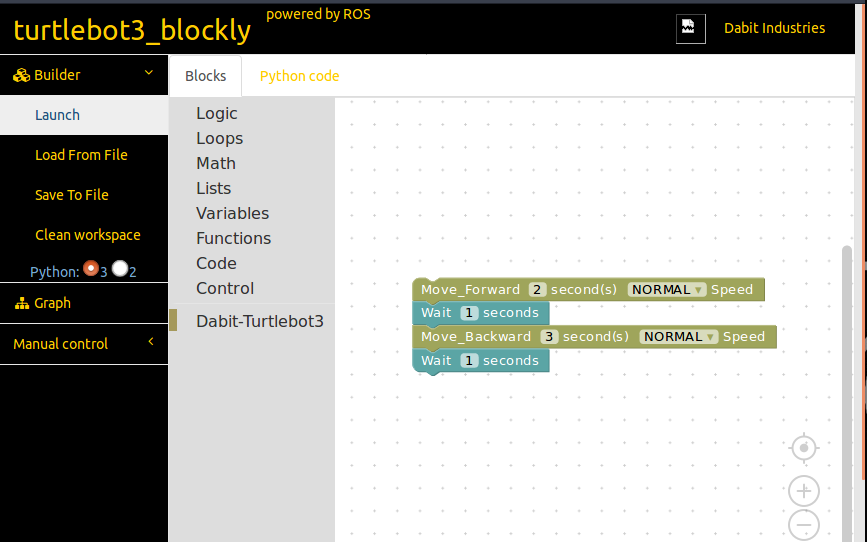Collapse the Builder menu chevron

click(x=149, y=72)
